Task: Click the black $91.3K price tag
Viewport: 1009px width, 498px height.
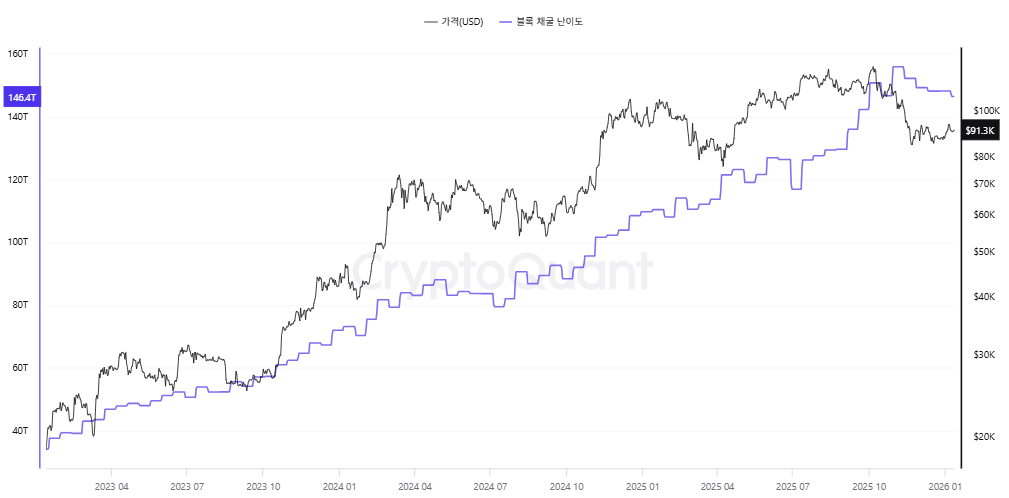Action: [x=981, y=131]
